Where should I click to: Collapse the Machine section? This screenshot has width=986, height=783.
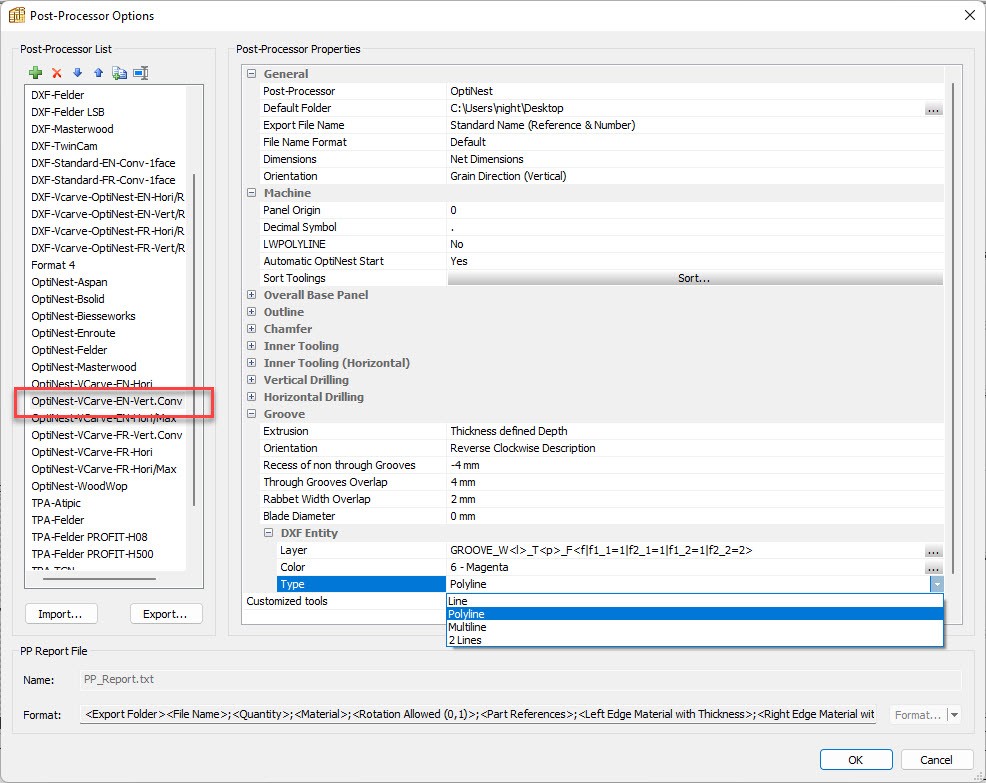click(x=252, y=193)
